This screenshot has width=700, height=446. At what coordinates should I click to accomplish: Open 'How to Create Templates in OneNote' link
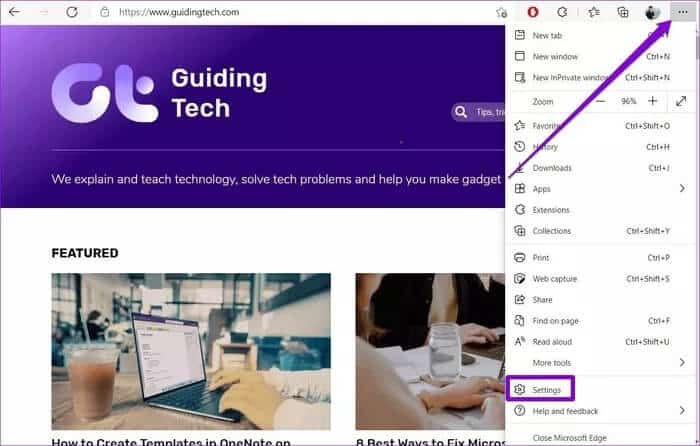pyautogui.click(x=171, y=442)
